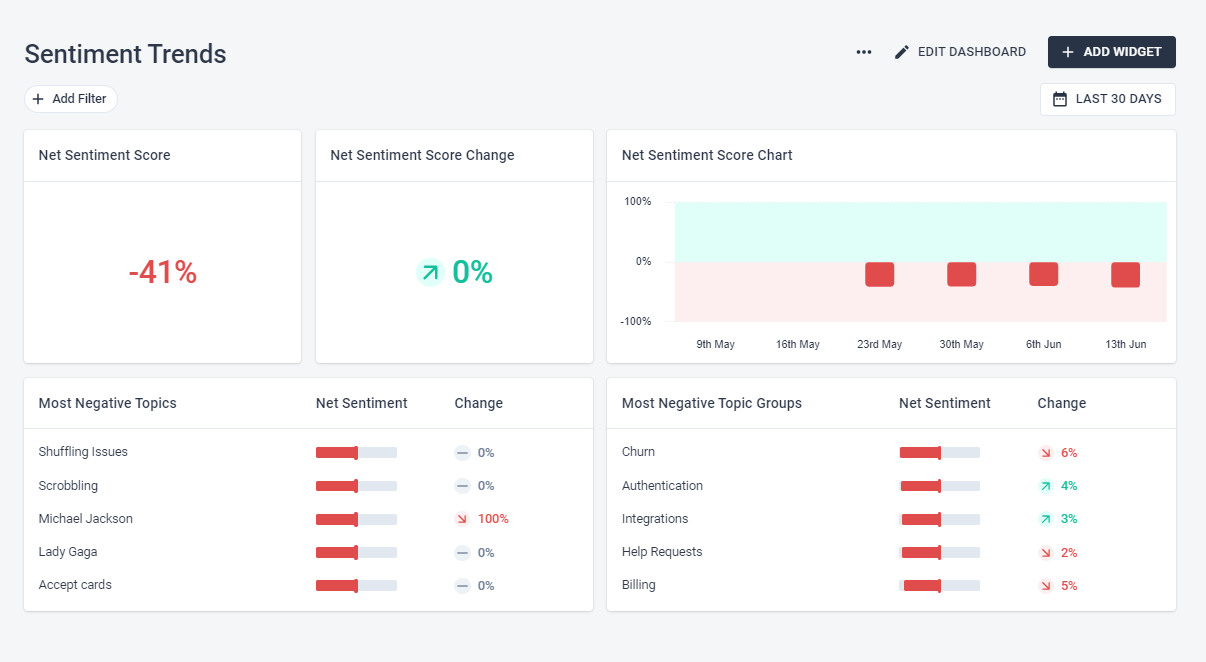The width and height of the screenshot is (1206, 662).
Task: Select the Integrations topic group row
Action: [891, 519]
